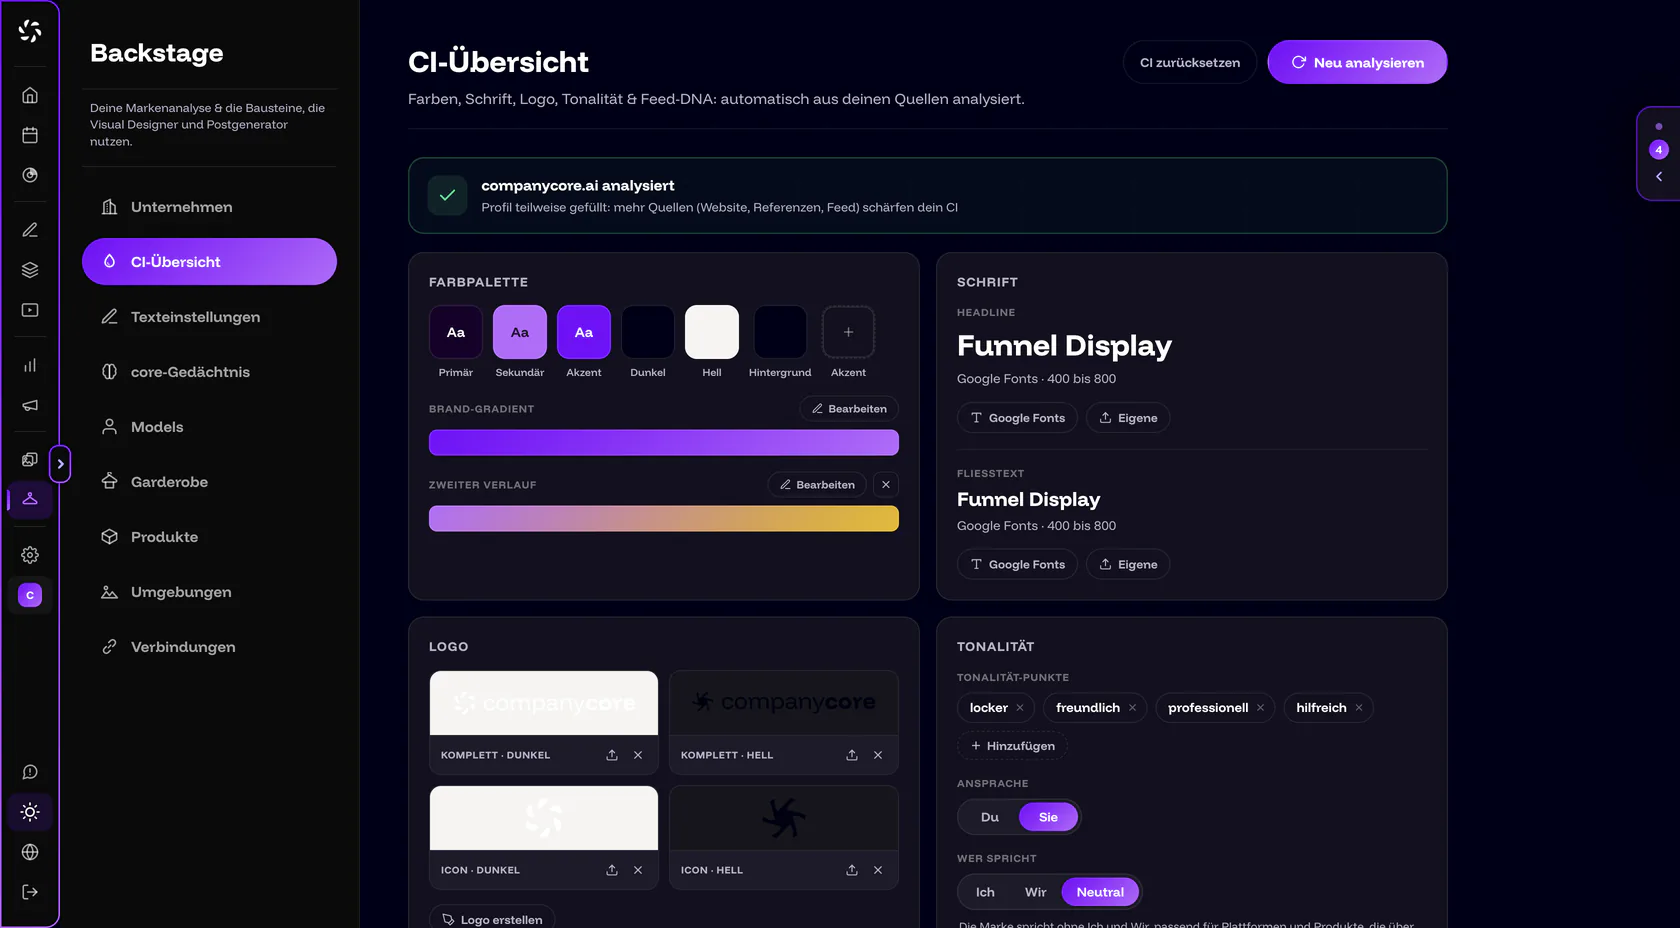The width and height of the screenshot is (1680, 928).
Task: Open core-Gedächtnis menu item
Action: click(209, 372)
